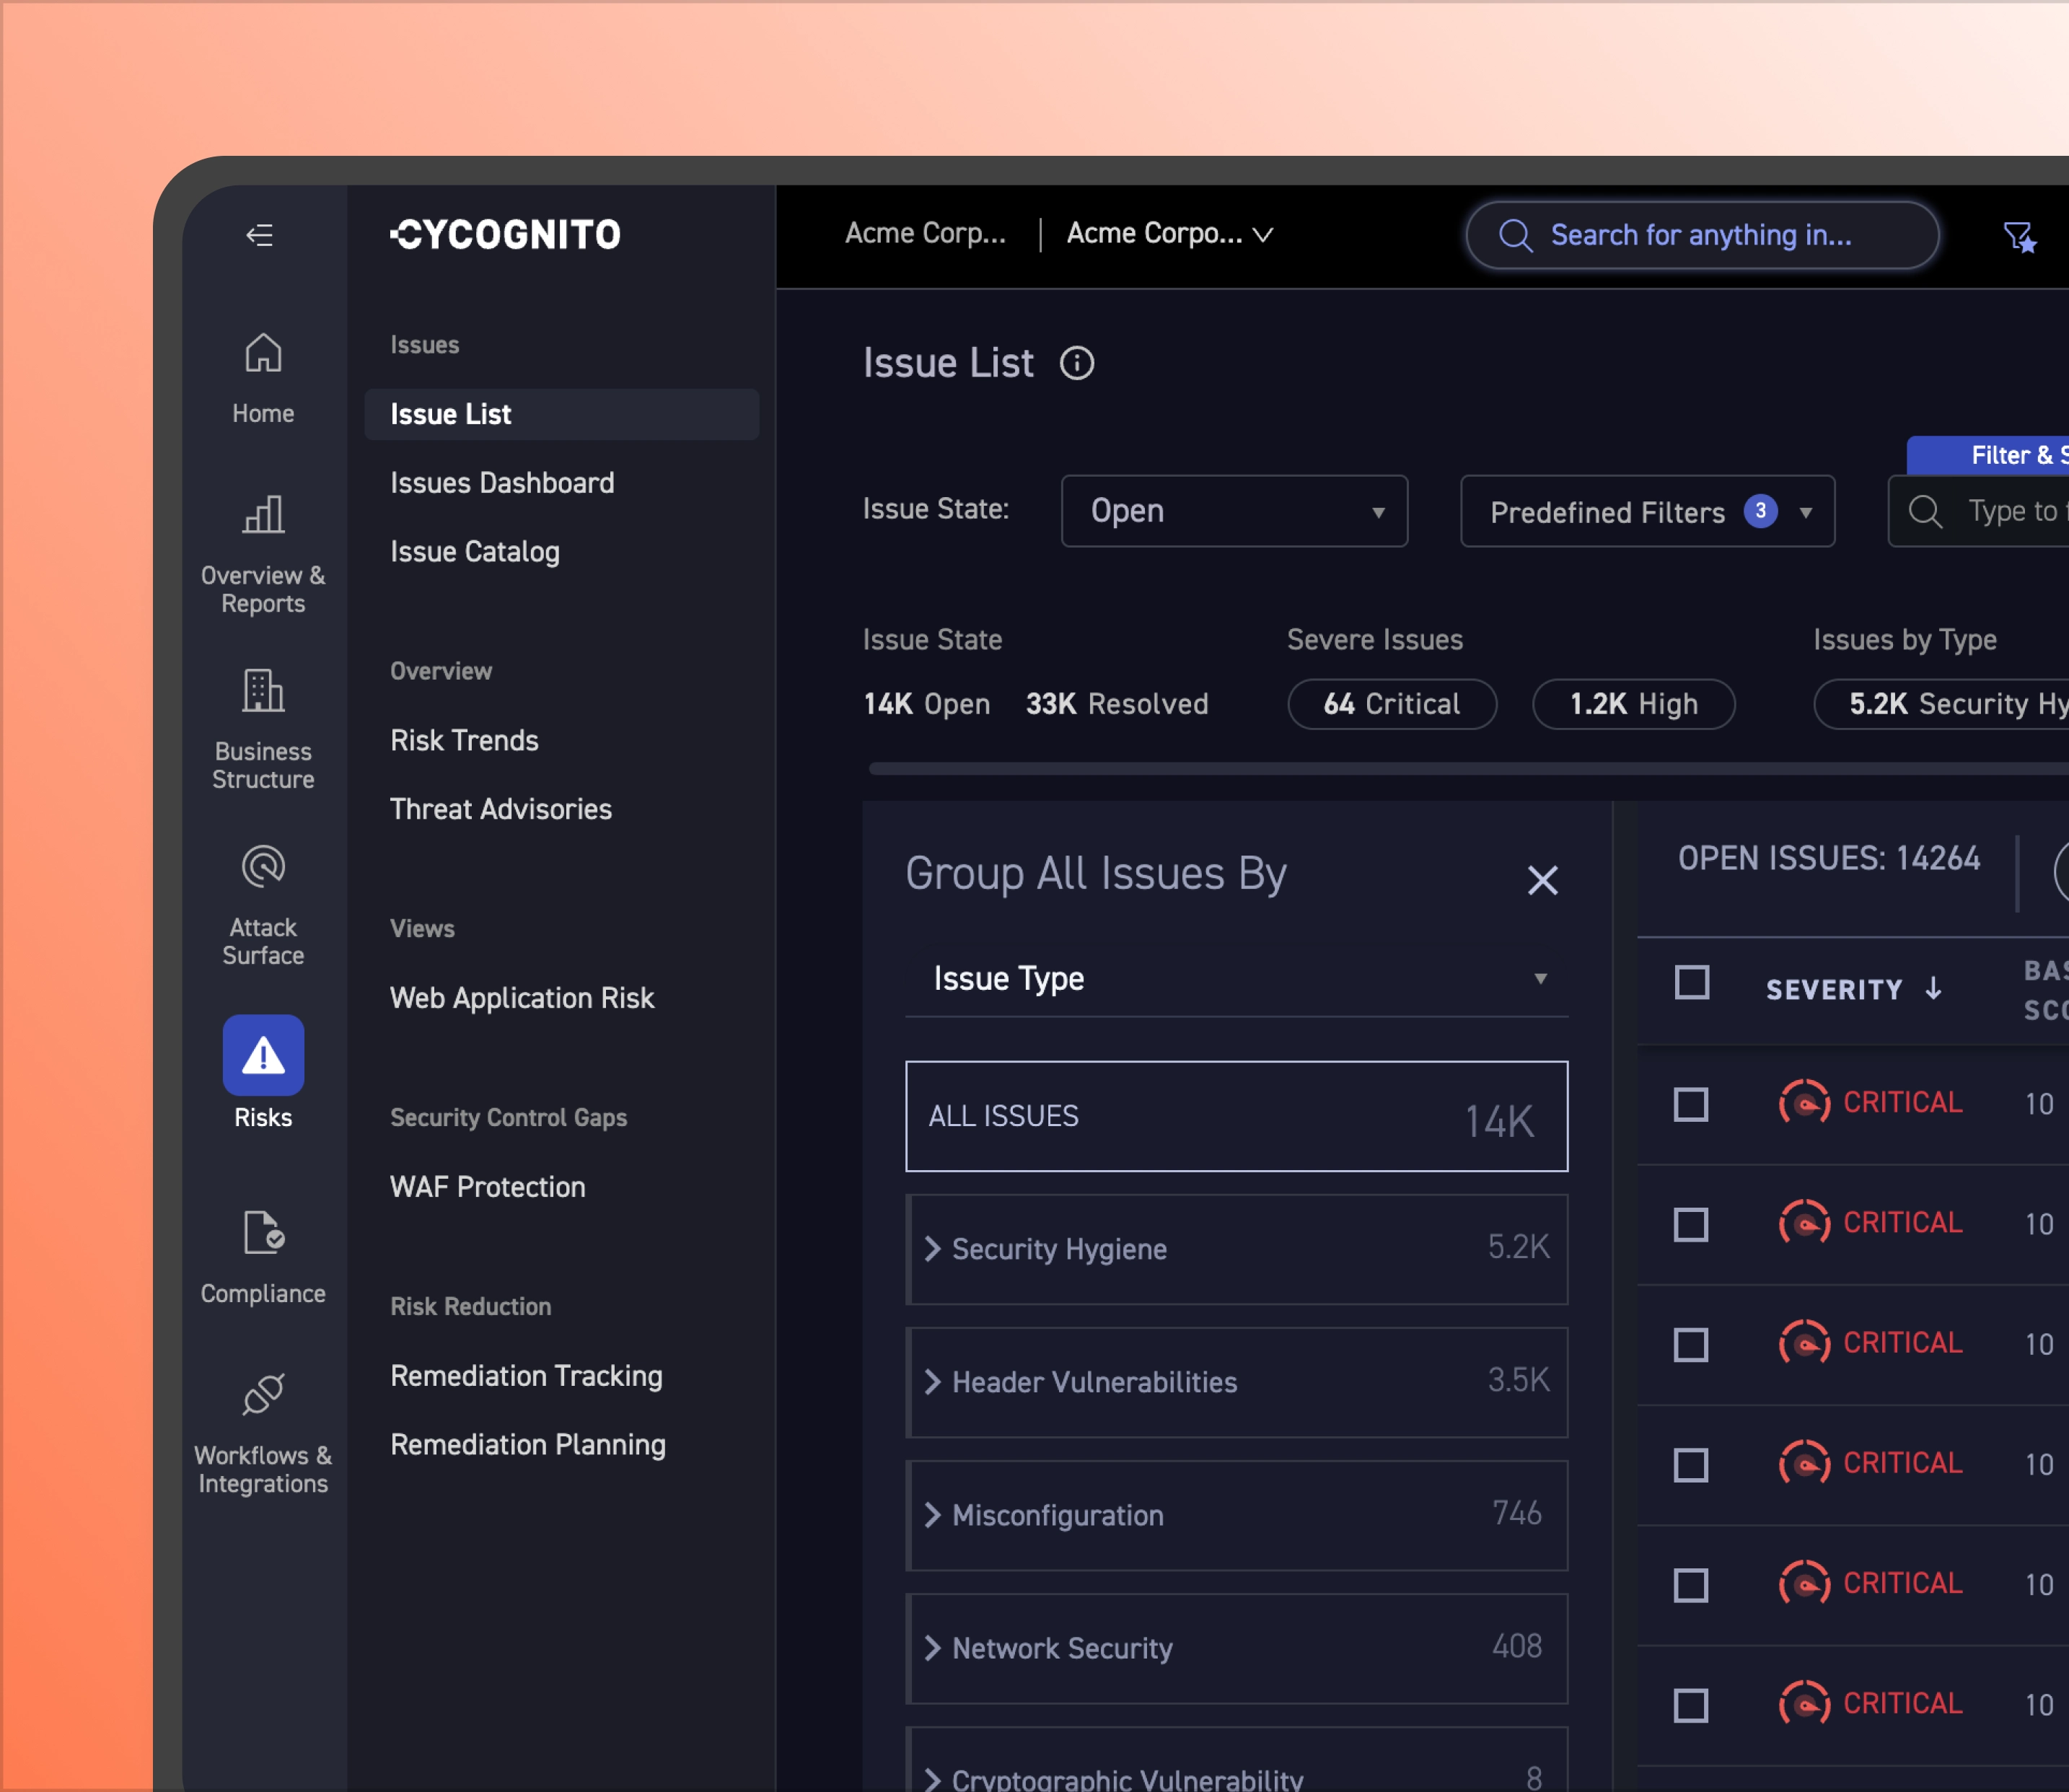Expand the Network Security group
Image resolution: width=2069 pixels, height=1792 pixels.
[x=1236, y=1648]
